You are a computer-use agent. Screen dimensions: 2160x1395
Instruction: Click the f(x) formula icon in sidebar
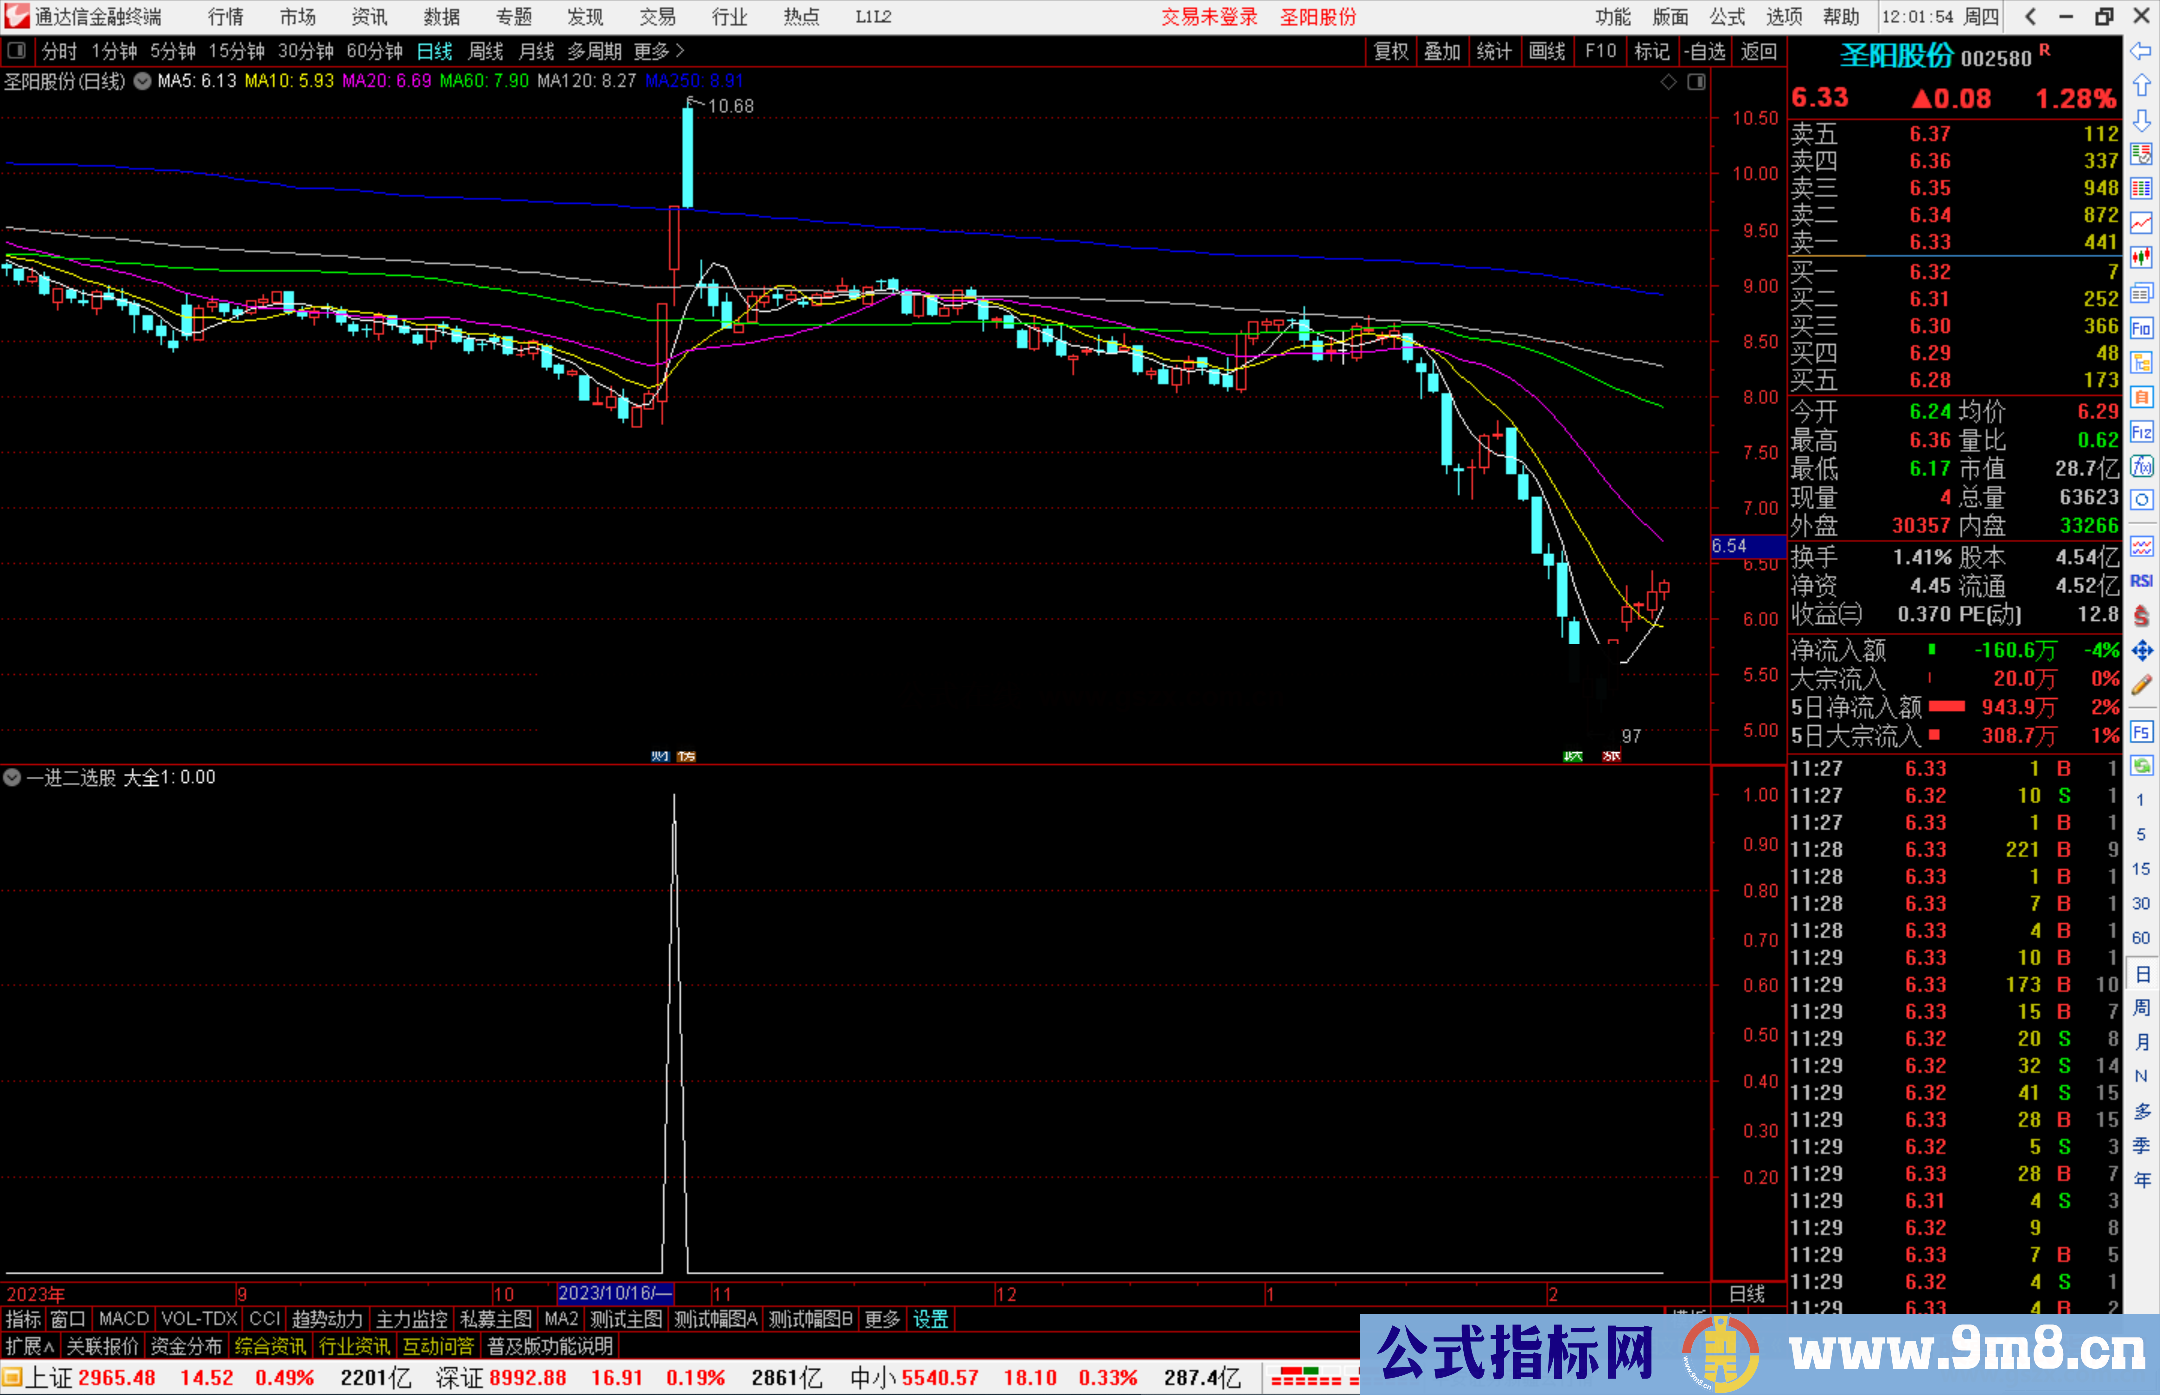click(2141, 466)
